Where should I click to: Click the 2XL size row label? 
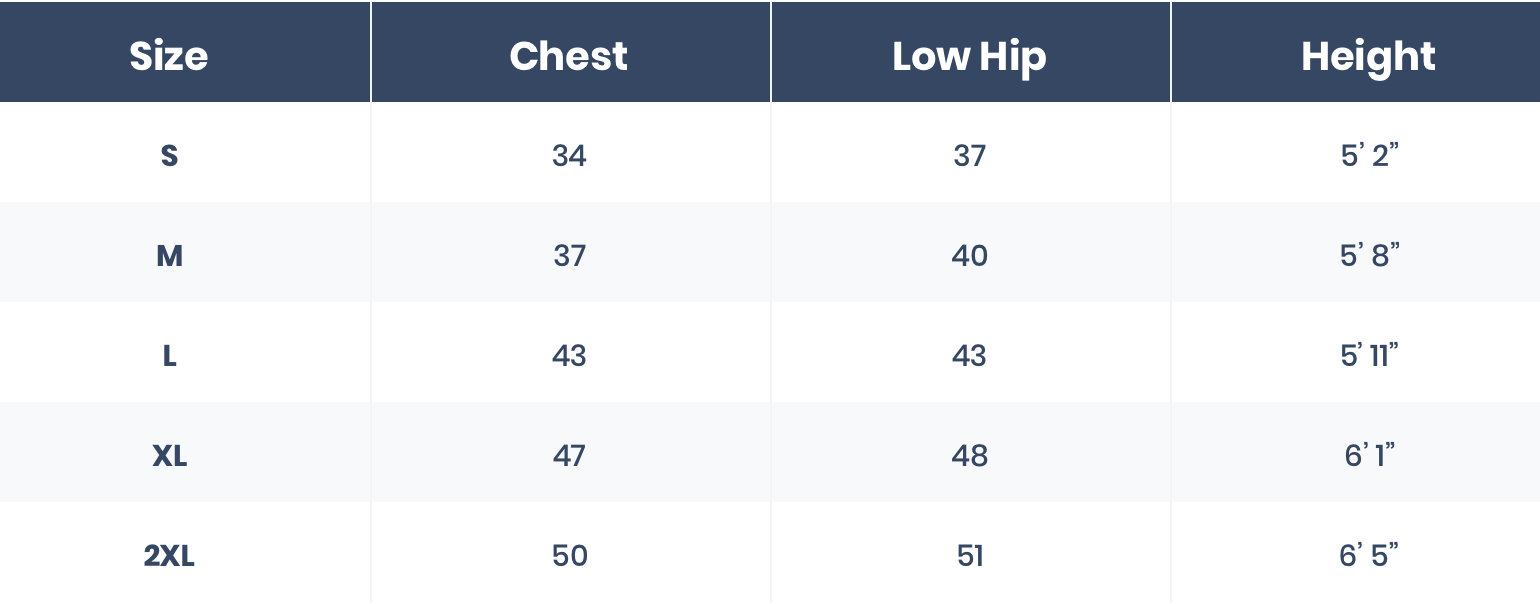(x=169, y=556)
